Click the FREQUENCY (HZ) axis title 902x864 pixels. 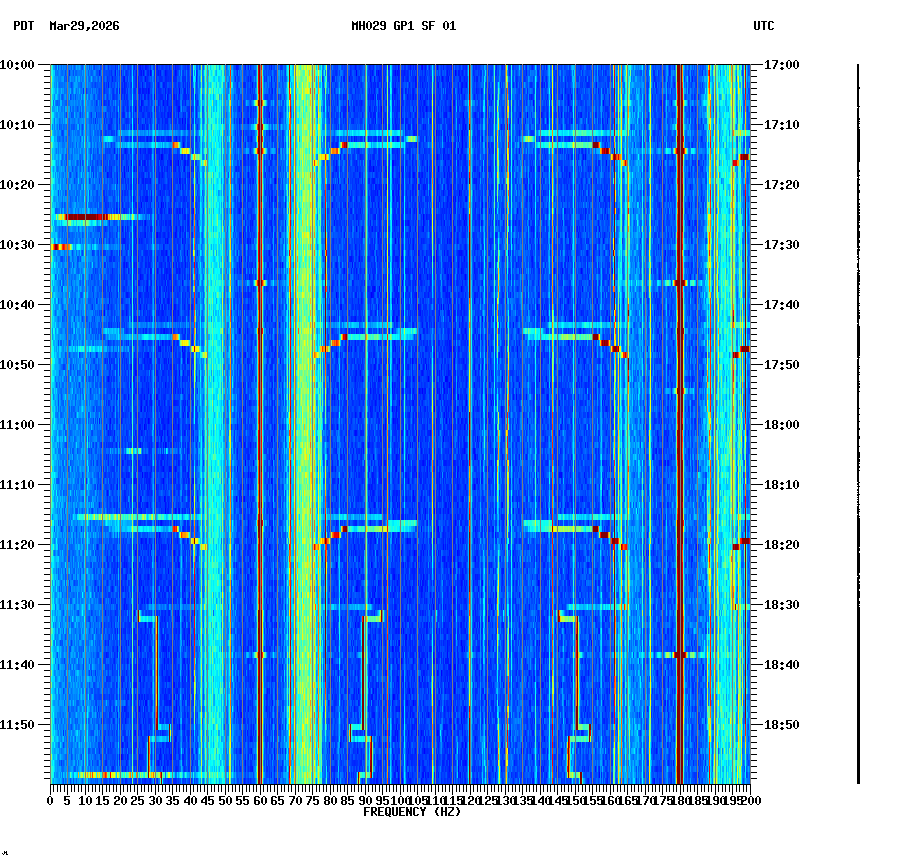pyautogui.click(x=413, y=812)
